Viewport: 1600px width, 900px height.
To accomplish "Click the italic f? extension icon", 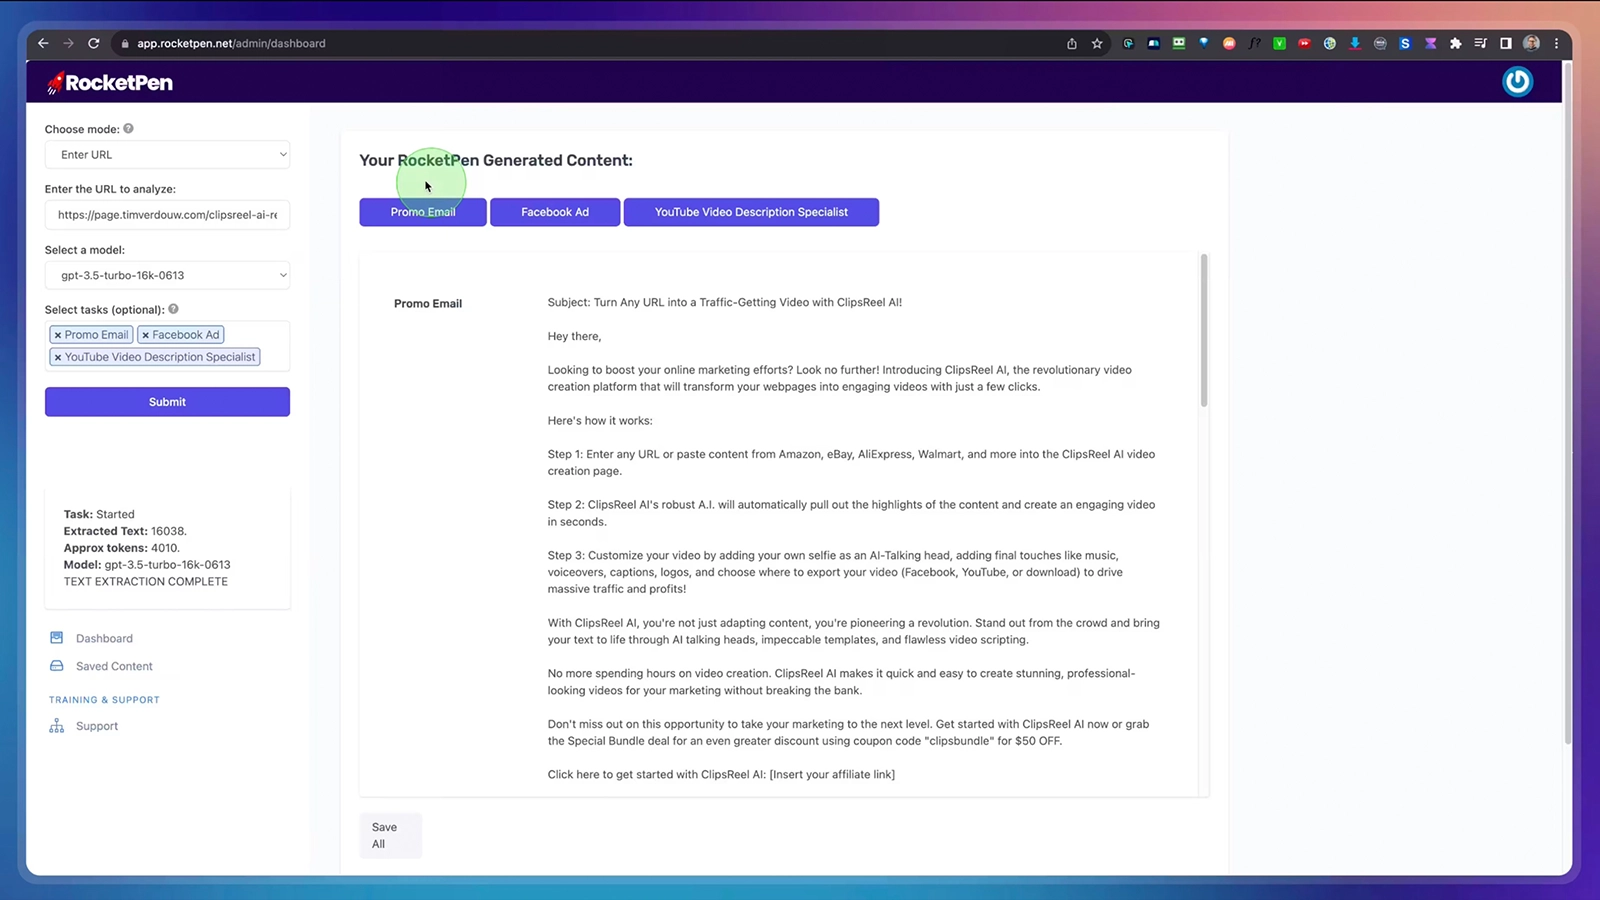I will click(x=1254, y=43).
